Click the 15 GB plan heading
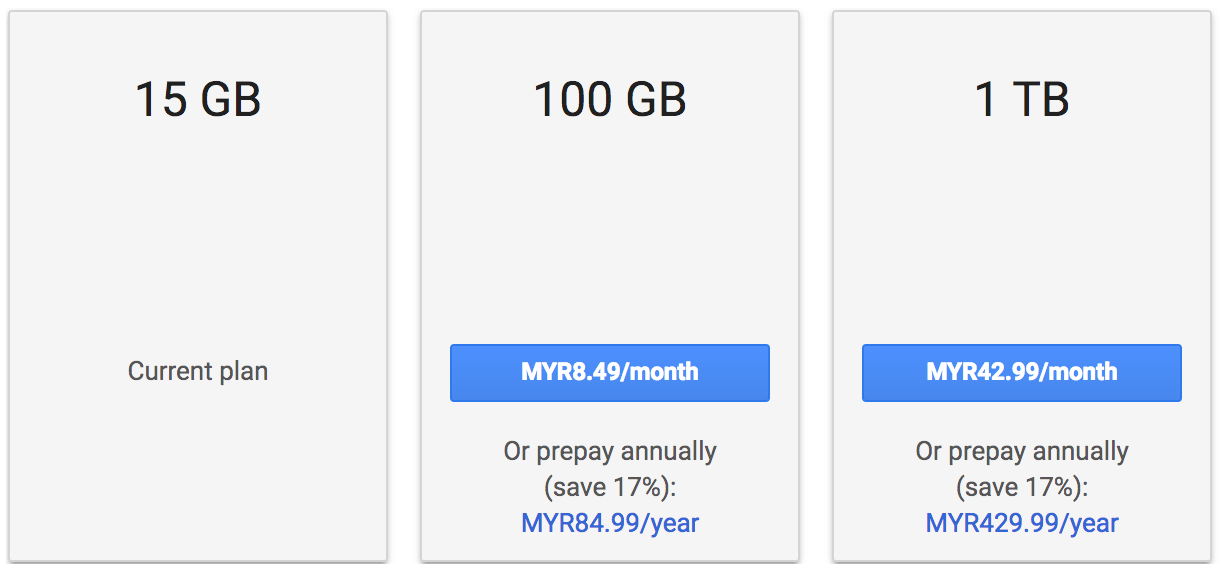1220x572 pixels. [198, 100]
